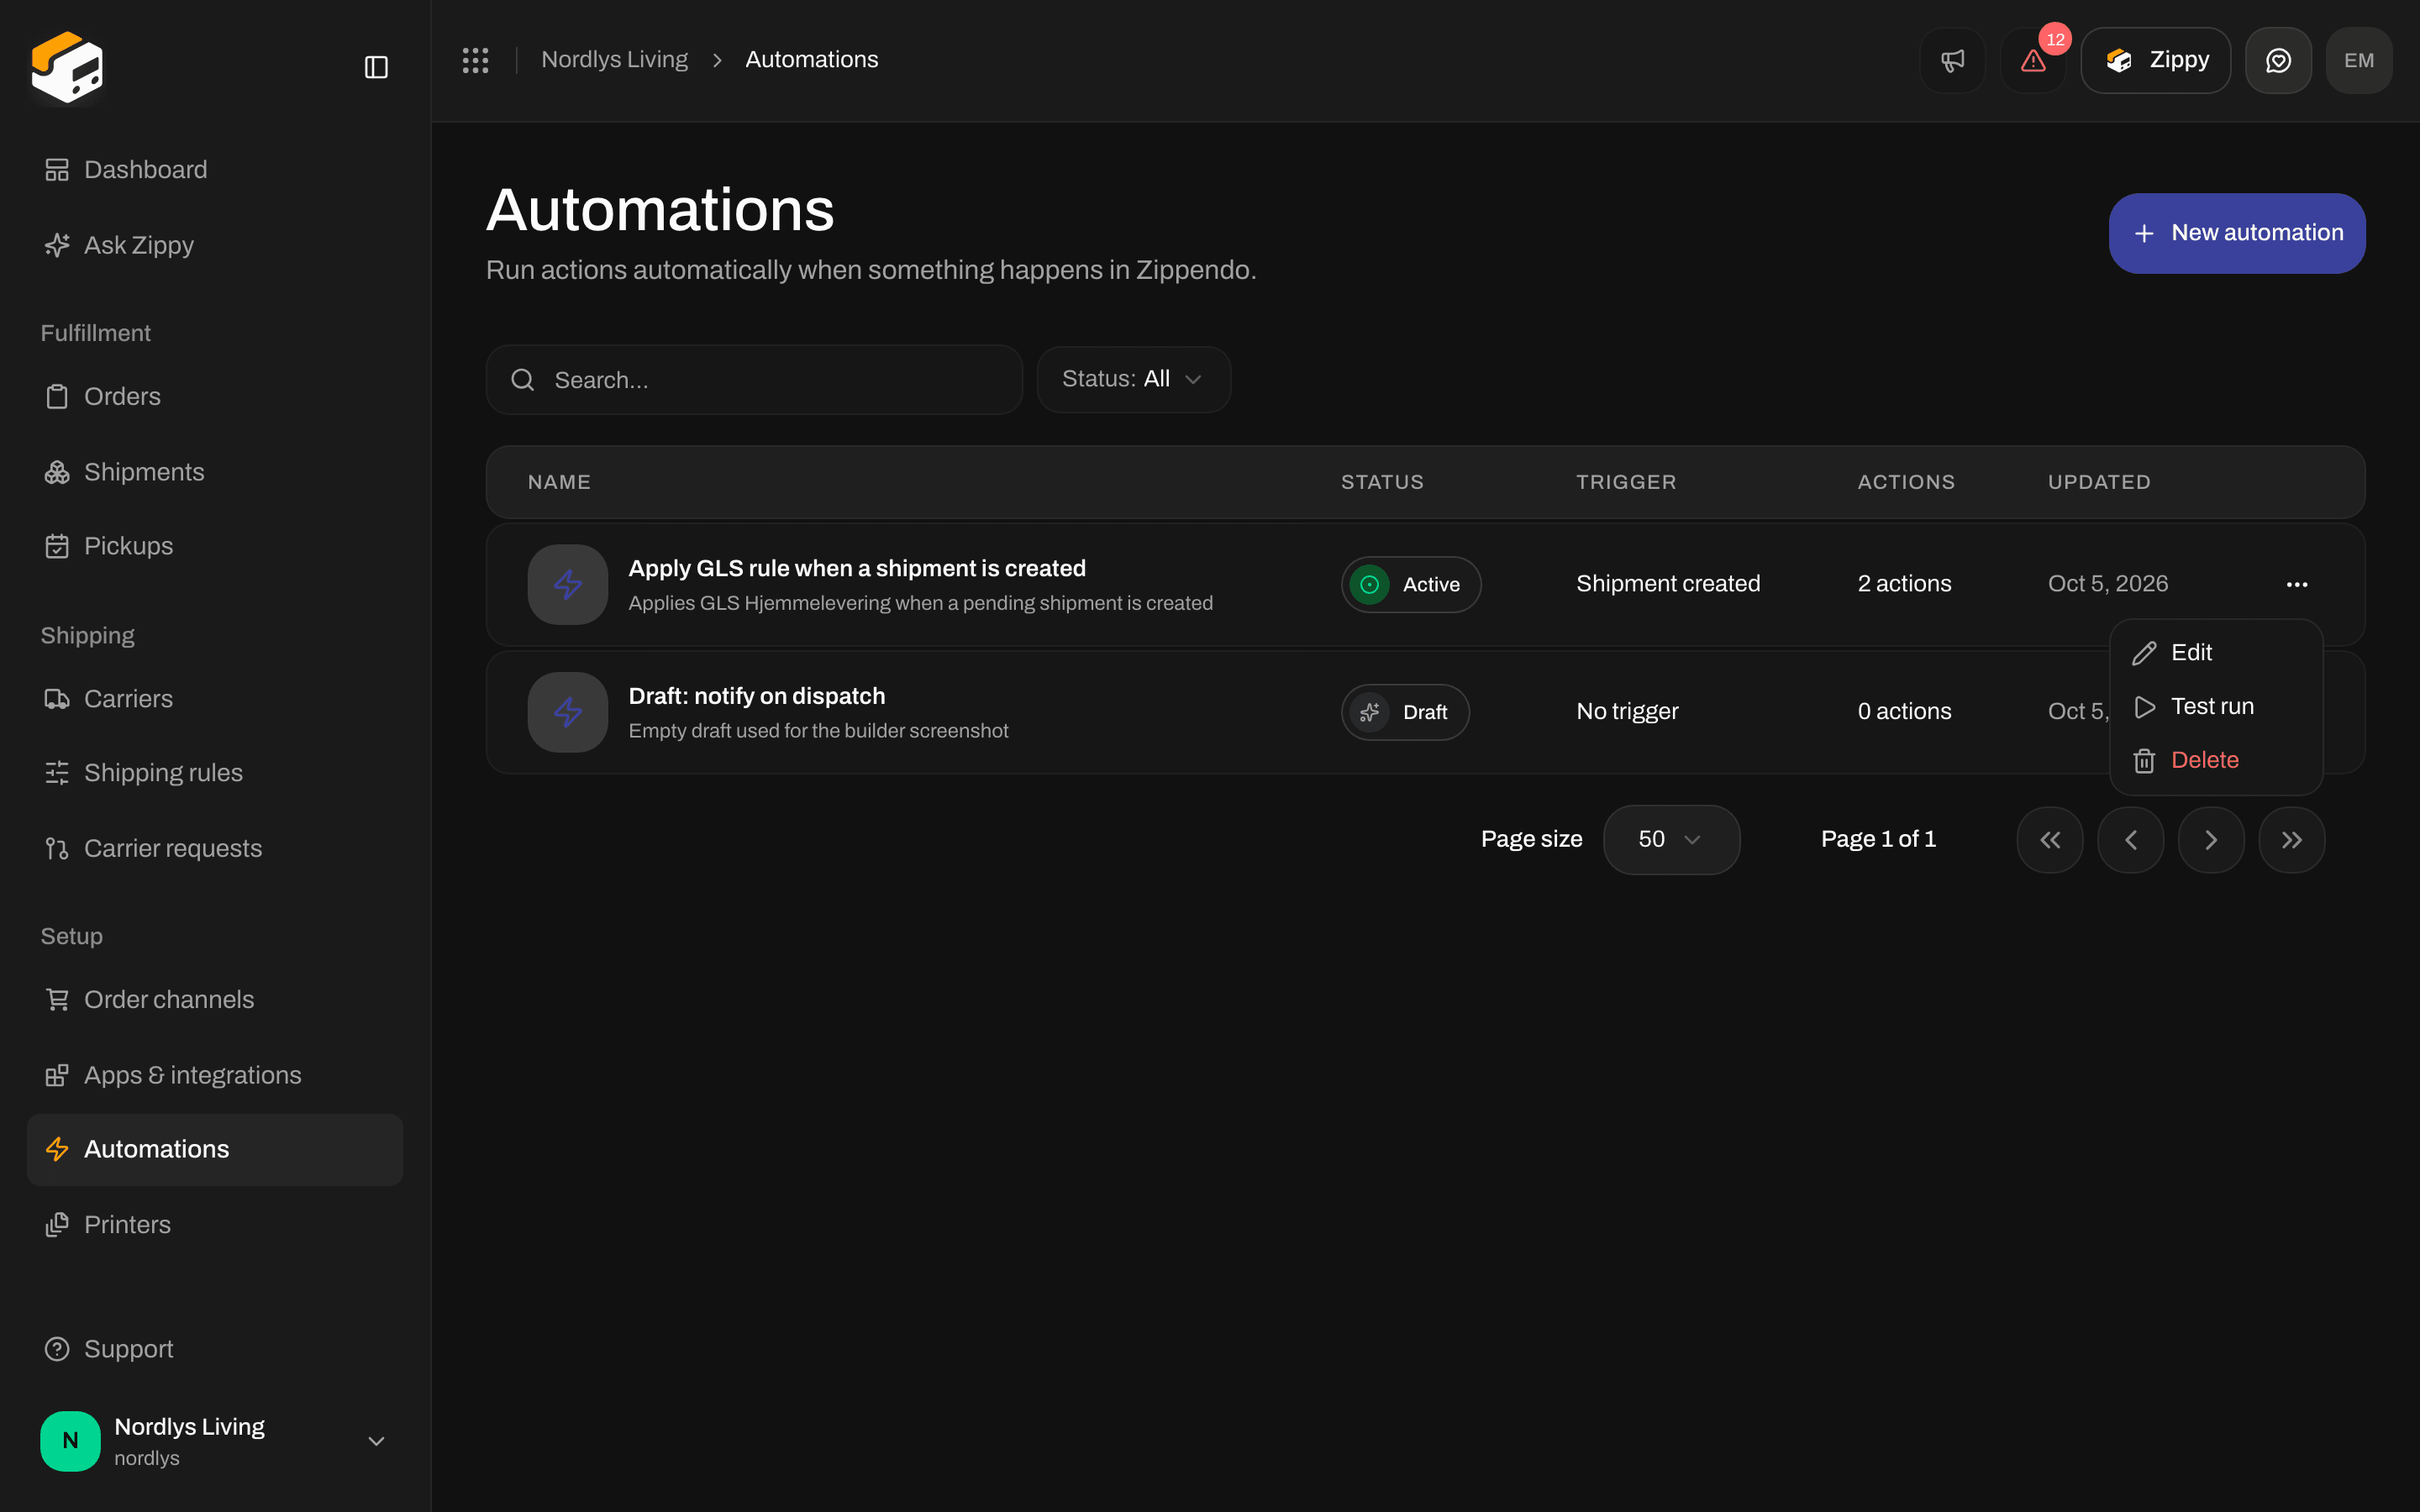
Task: Open Carrier requests in the sidebar
Action: point(215,848)
